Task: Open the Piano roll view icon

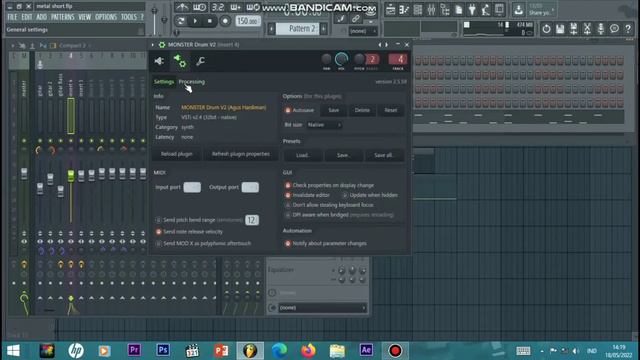Action: click(404, 9)
